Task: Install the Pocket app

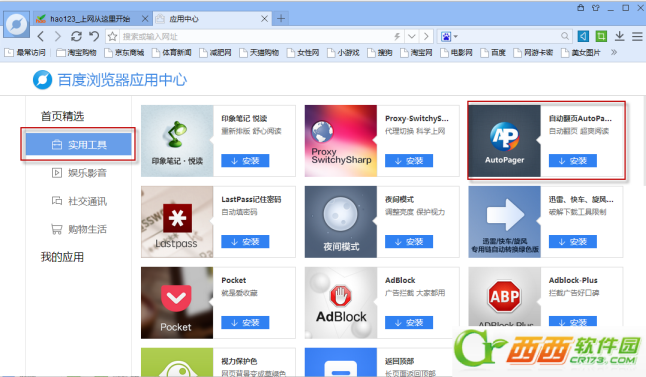Action: coord(245,322)
